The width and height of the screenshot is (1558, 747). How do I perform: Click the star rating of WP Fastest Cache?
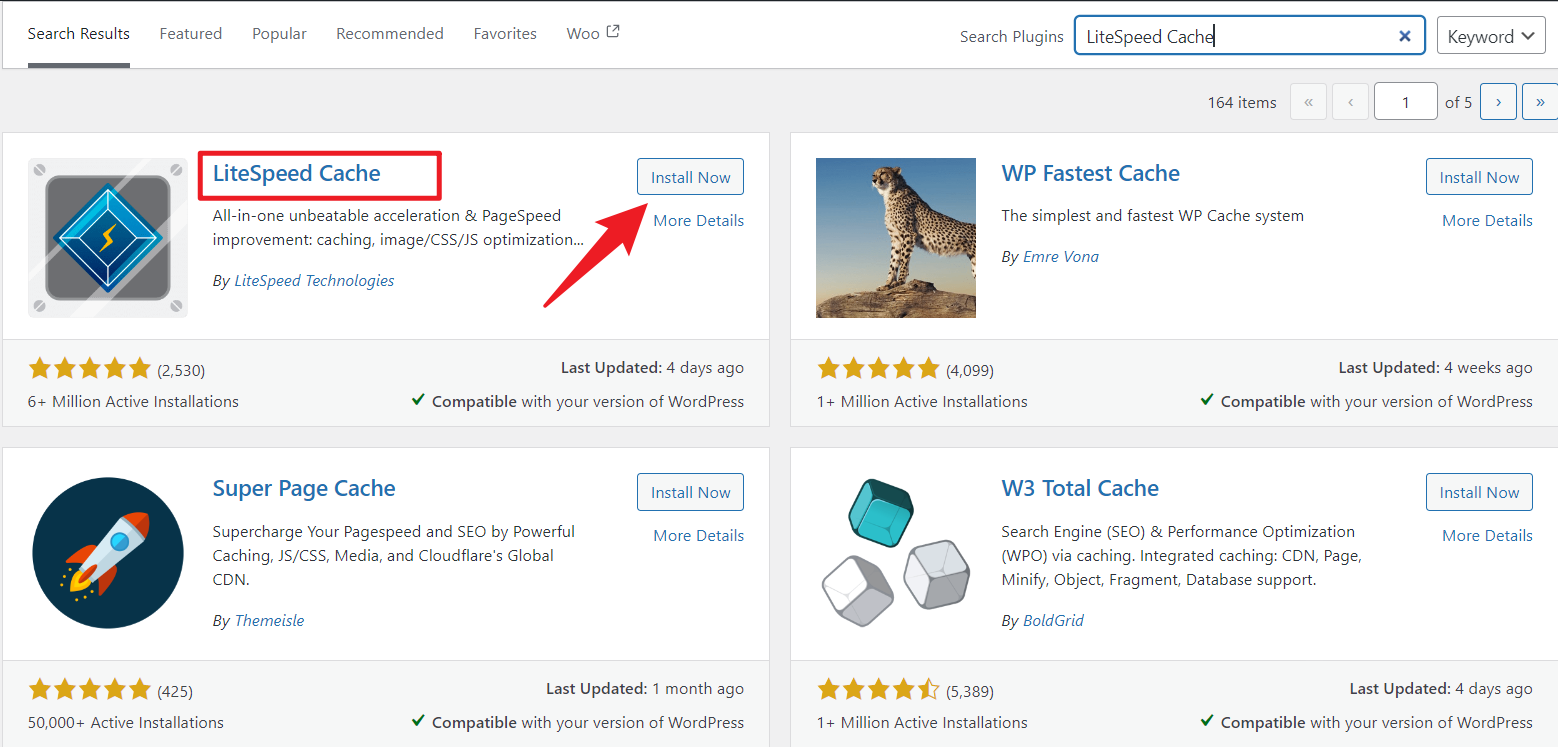coord(878,368)
